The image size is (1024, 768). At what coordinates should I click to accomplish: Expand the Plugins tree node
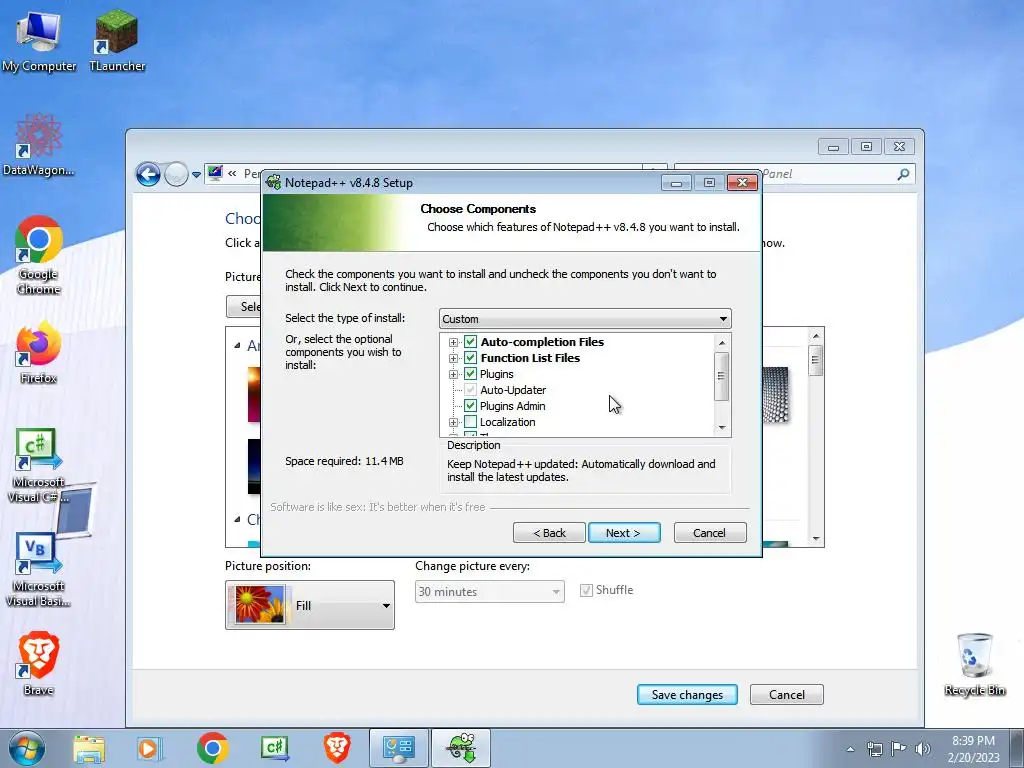pos(453,374)
